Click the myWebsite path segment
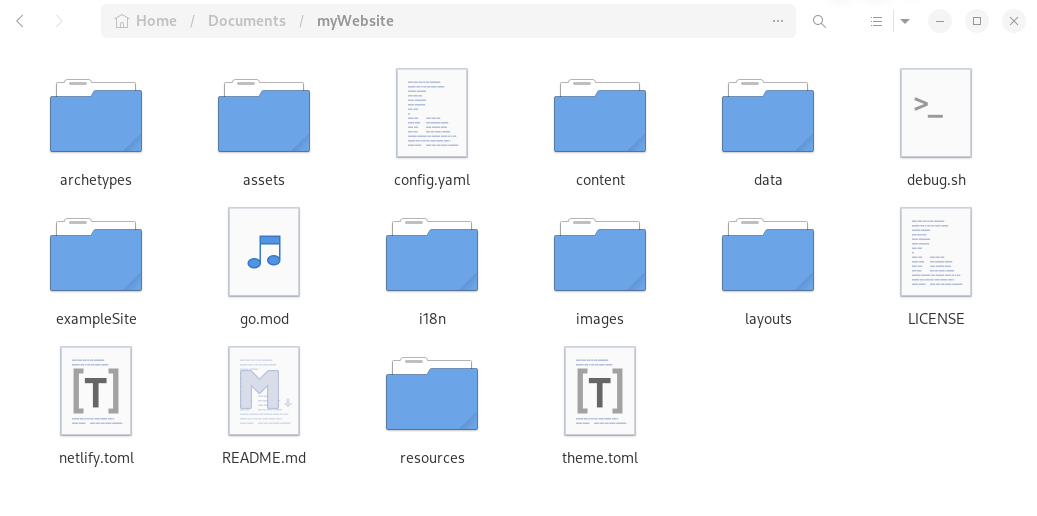 (x=355, y=21)
